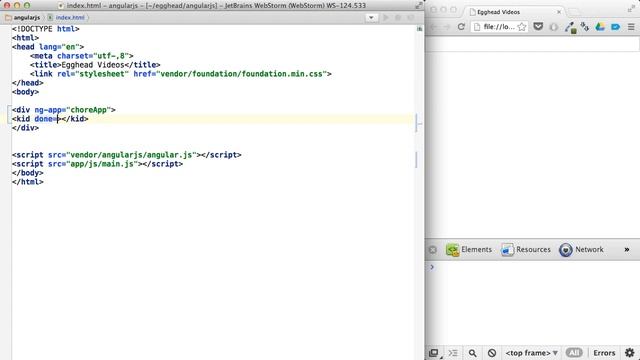Show more DevTools panels chevron
The height and width of the screenshot is (360, 640).
pyautogui.click(x=627, y=249)
